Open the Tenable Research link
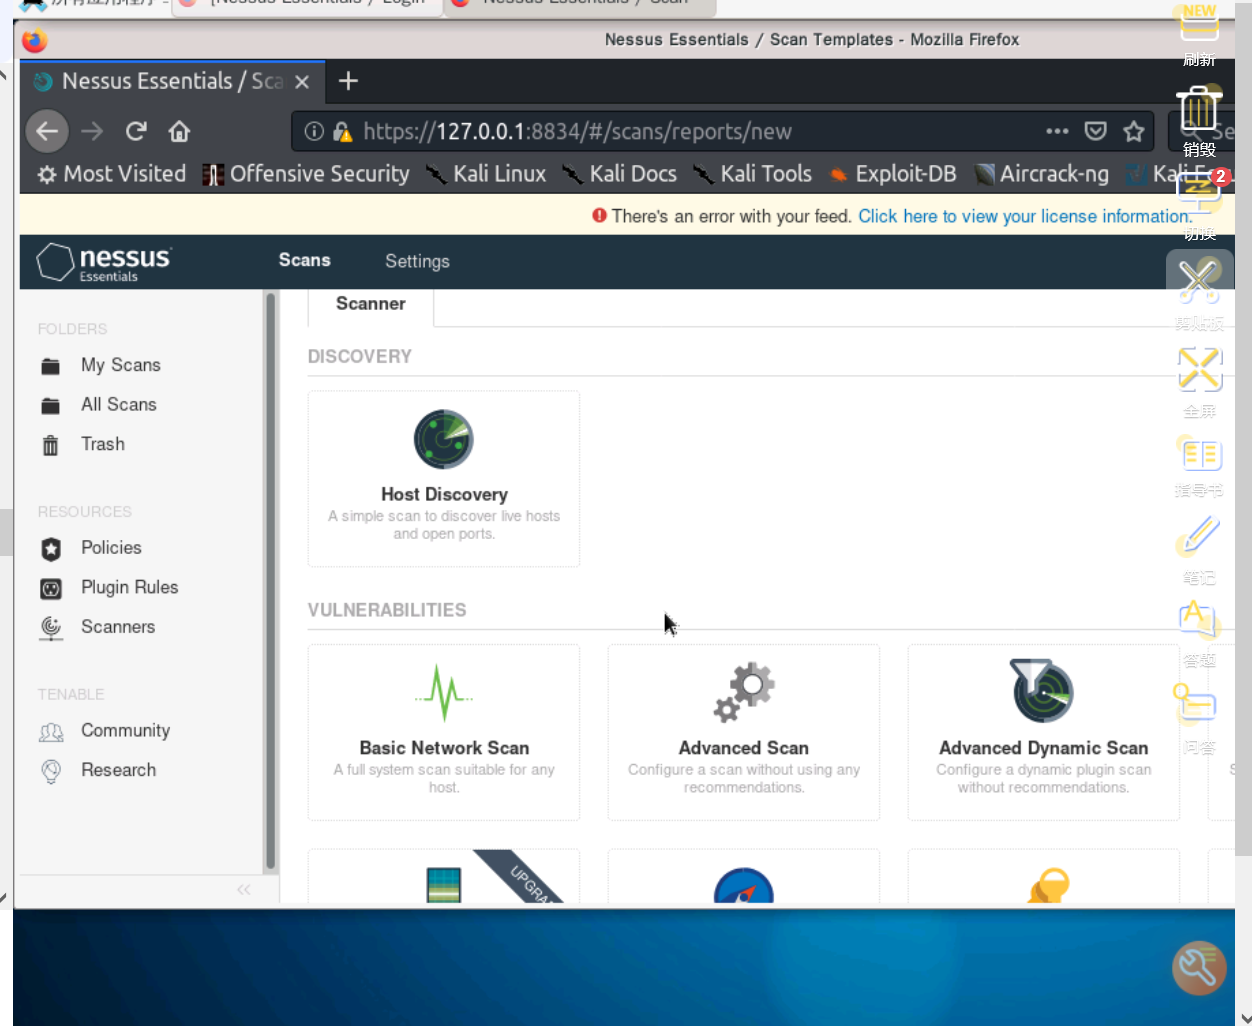Screen dimensions: 1252x1026 118,770
